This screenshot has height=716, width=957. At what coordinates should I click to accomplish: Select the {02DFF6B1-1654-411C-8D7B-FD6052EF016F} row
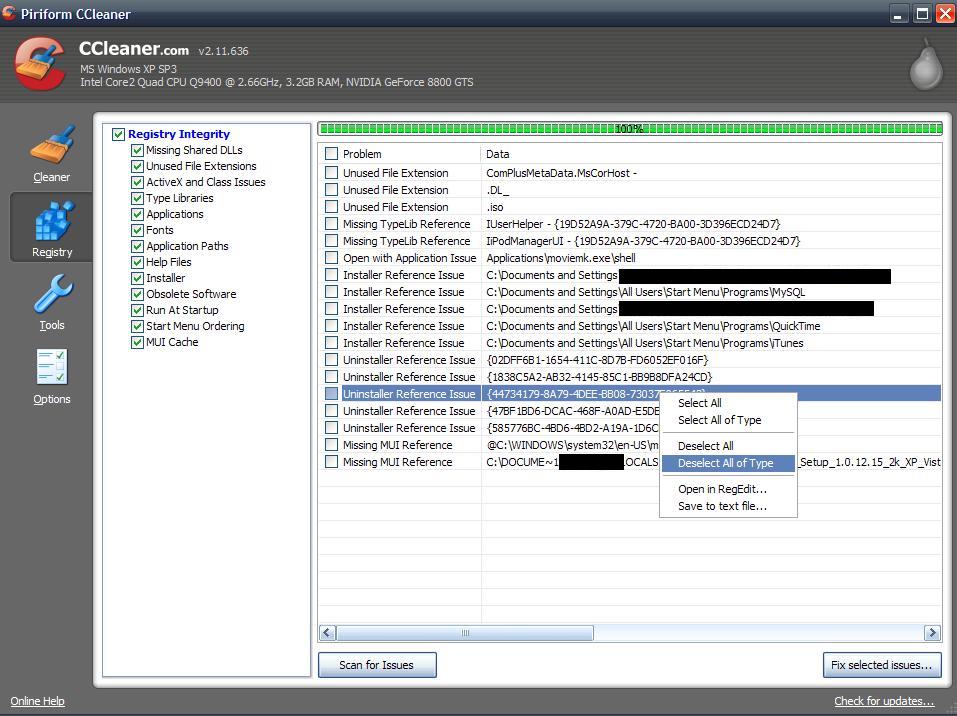[x=630, y=360]
